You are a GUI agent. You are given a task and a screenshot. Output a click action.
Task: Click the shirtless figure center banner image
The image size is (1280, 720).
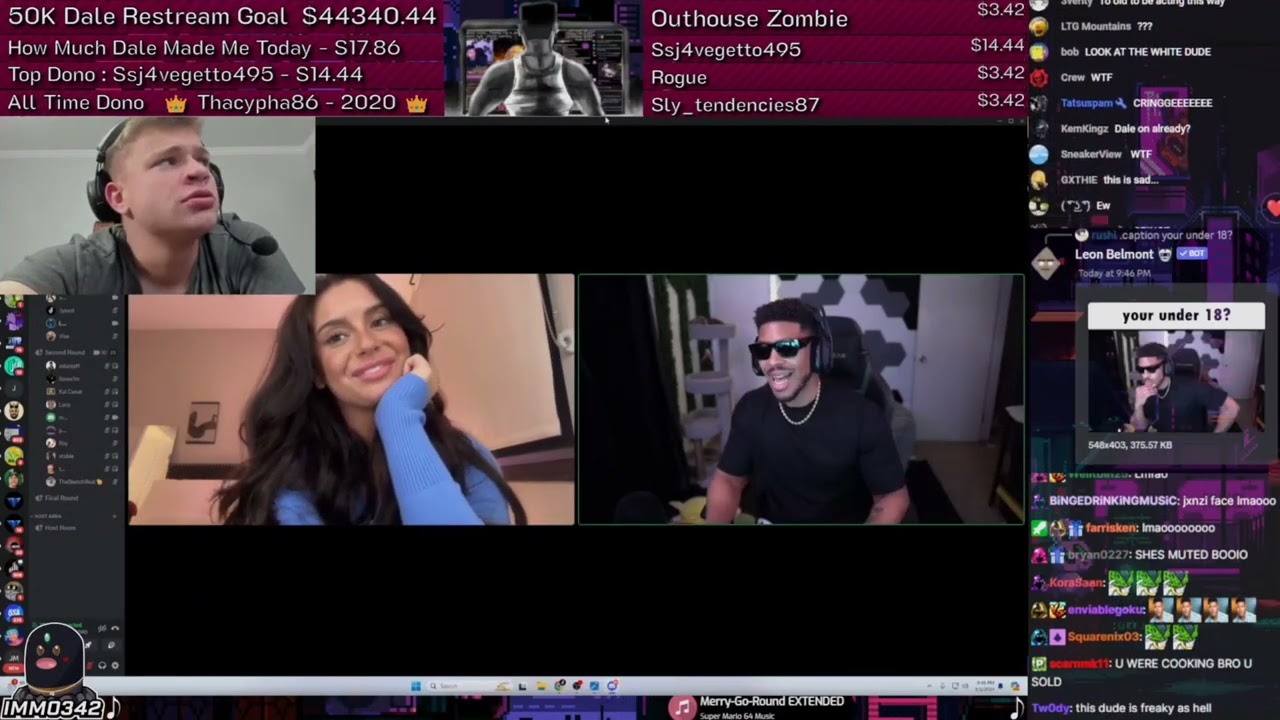544,58
